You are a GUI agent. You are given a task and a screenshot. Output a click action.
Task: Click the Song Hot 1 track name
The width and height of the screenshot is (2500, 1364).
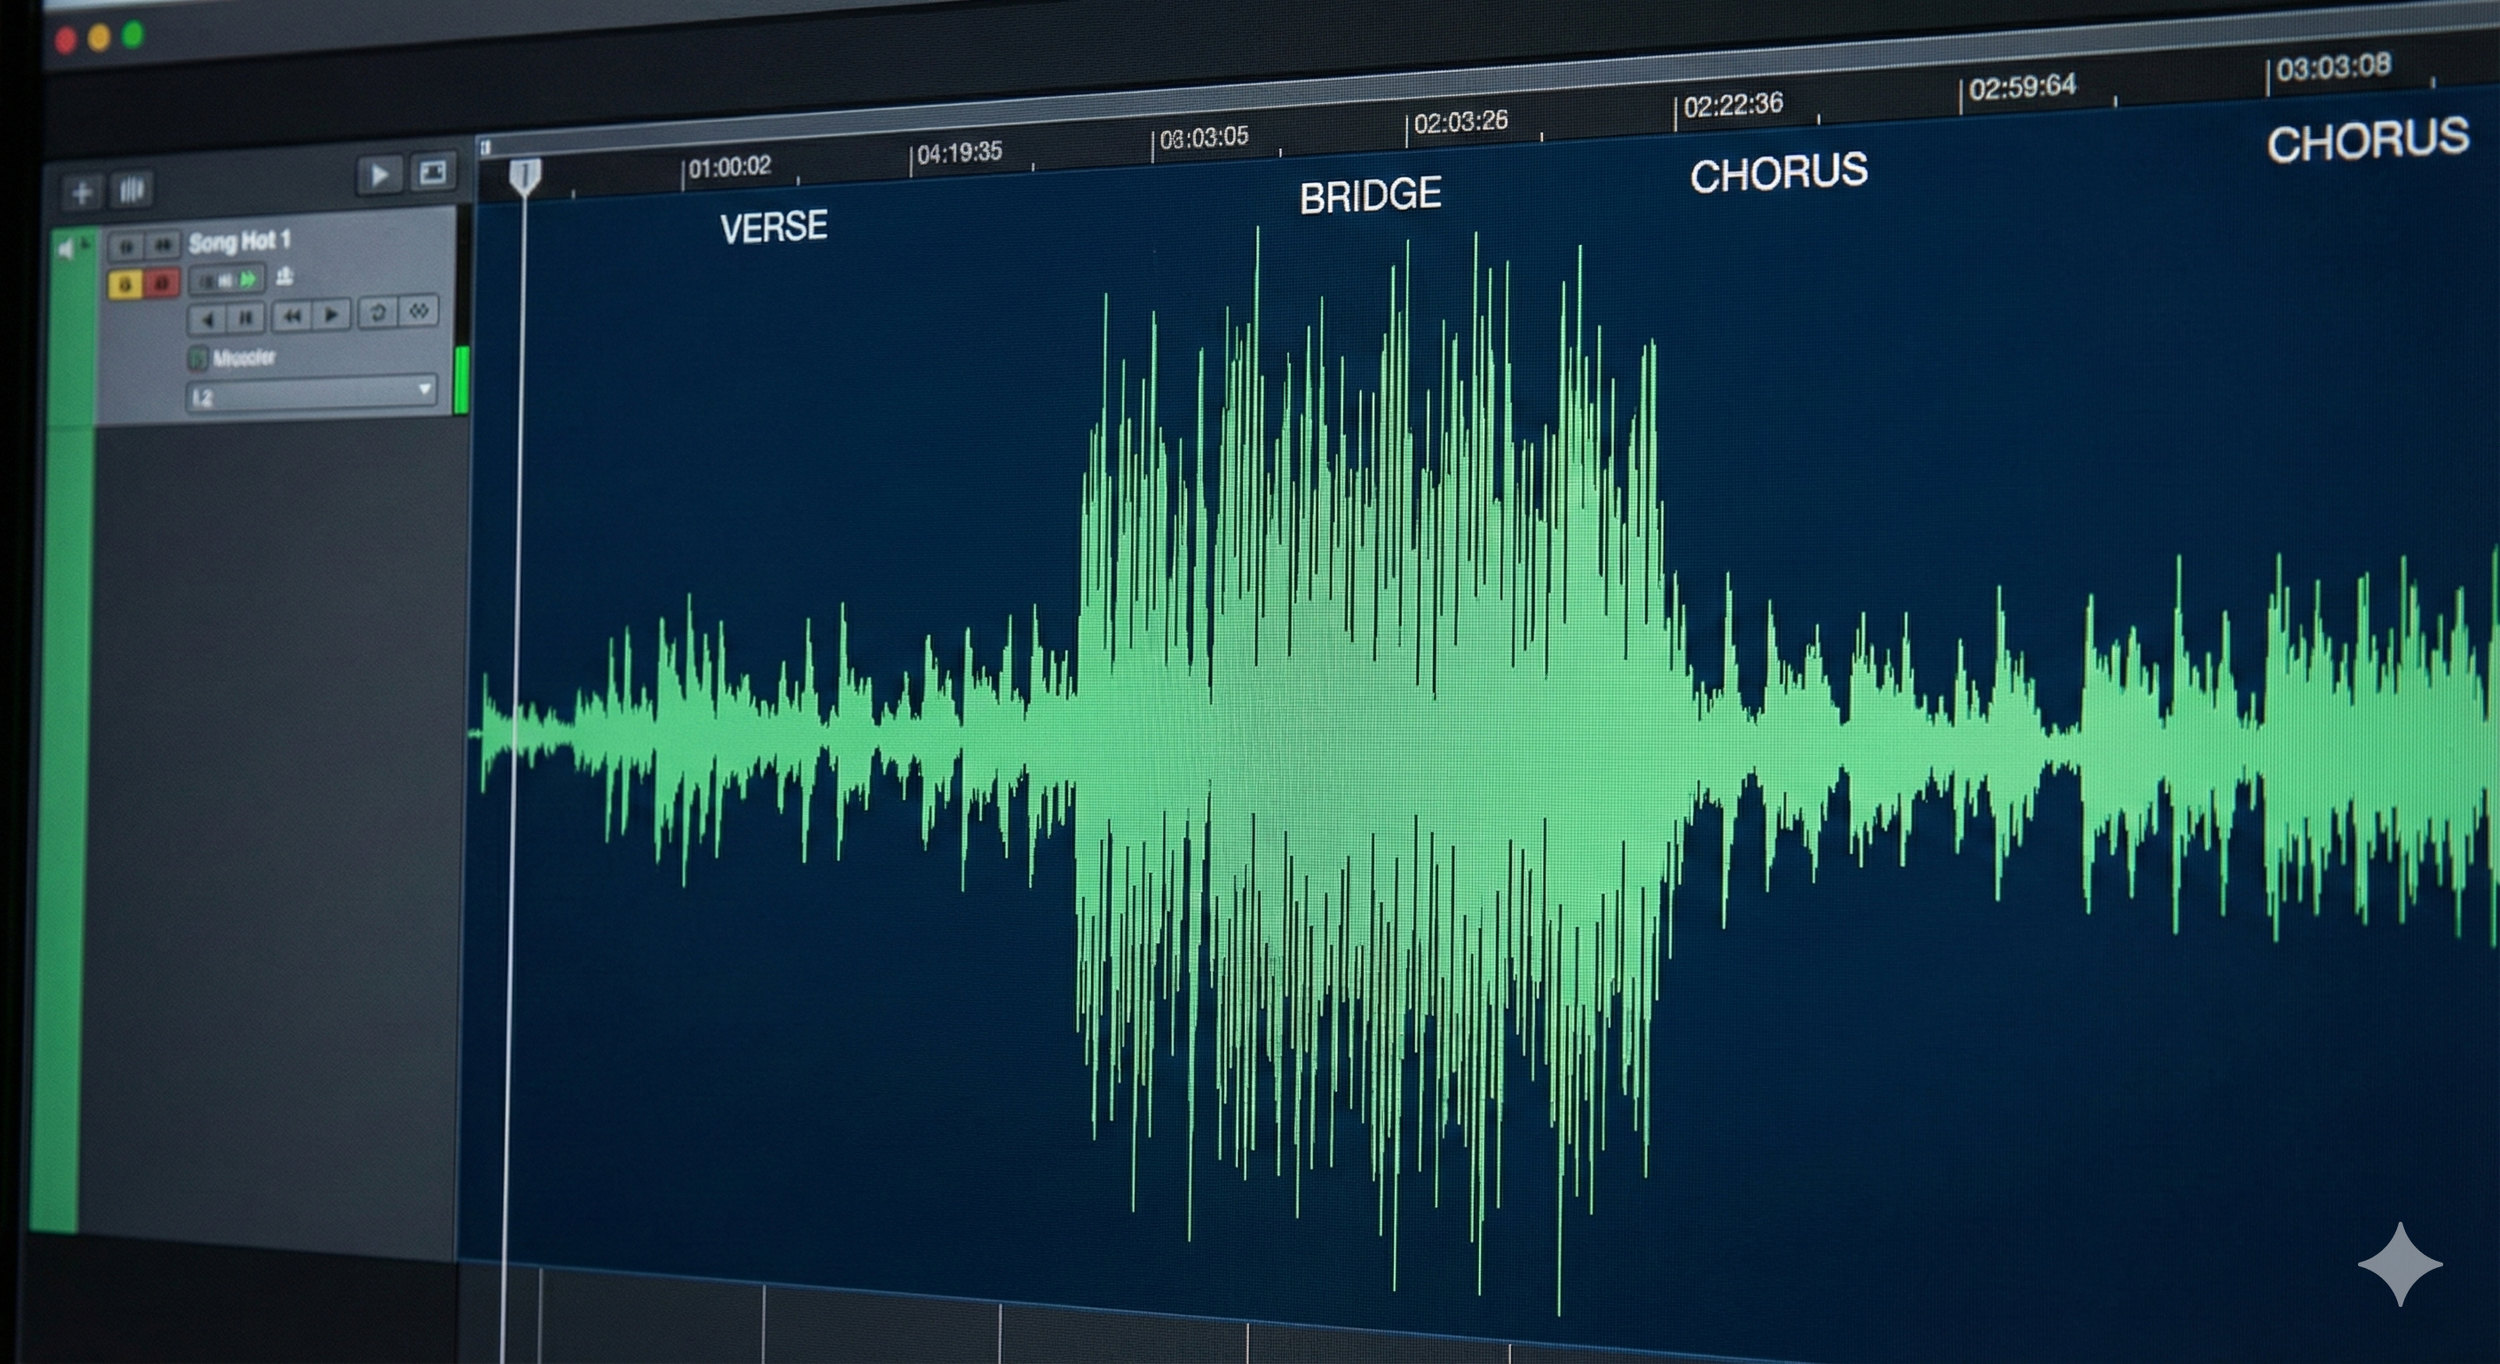[x=239, y=241]
